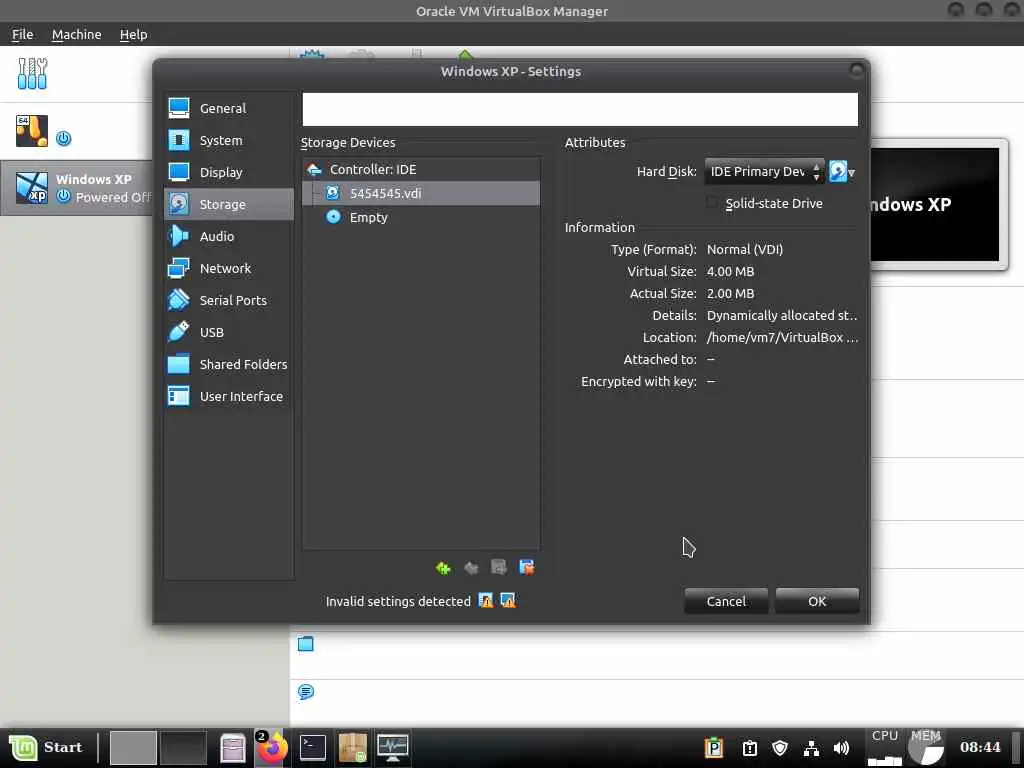Click the green Add Controller icon
The width and height of the screenshot is (1024, 768).
click(x=443, y=568)
